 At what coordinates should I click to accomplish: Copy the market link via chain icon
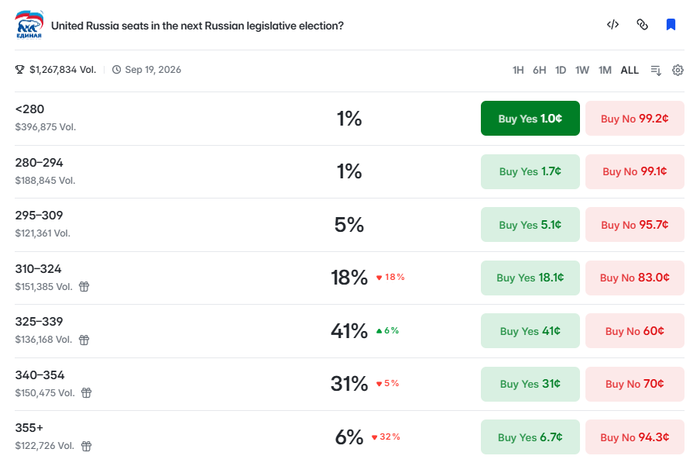pos(642,25)
